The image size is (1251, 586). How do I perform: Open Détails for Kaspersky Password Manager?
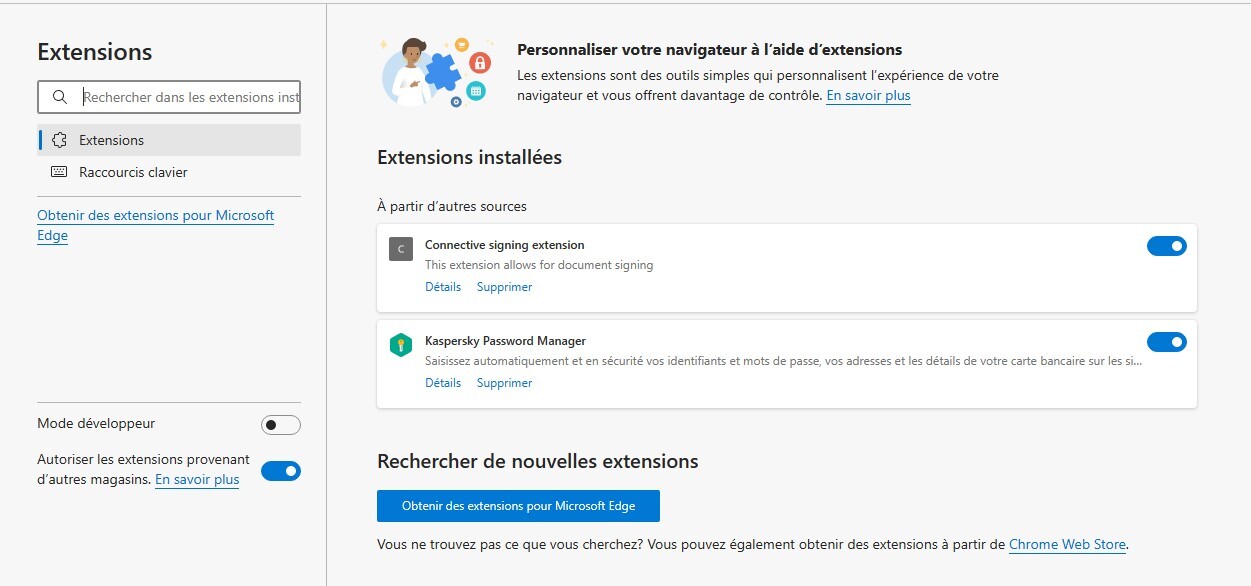[443, 383]
